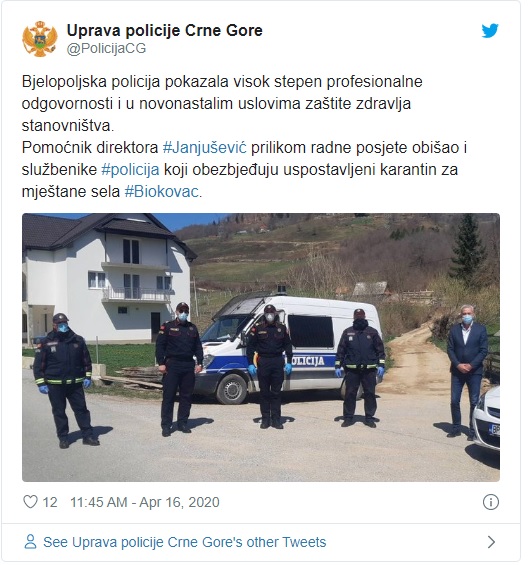
Task: Click the @PolicijaCG handle
Action: [106, 48]
